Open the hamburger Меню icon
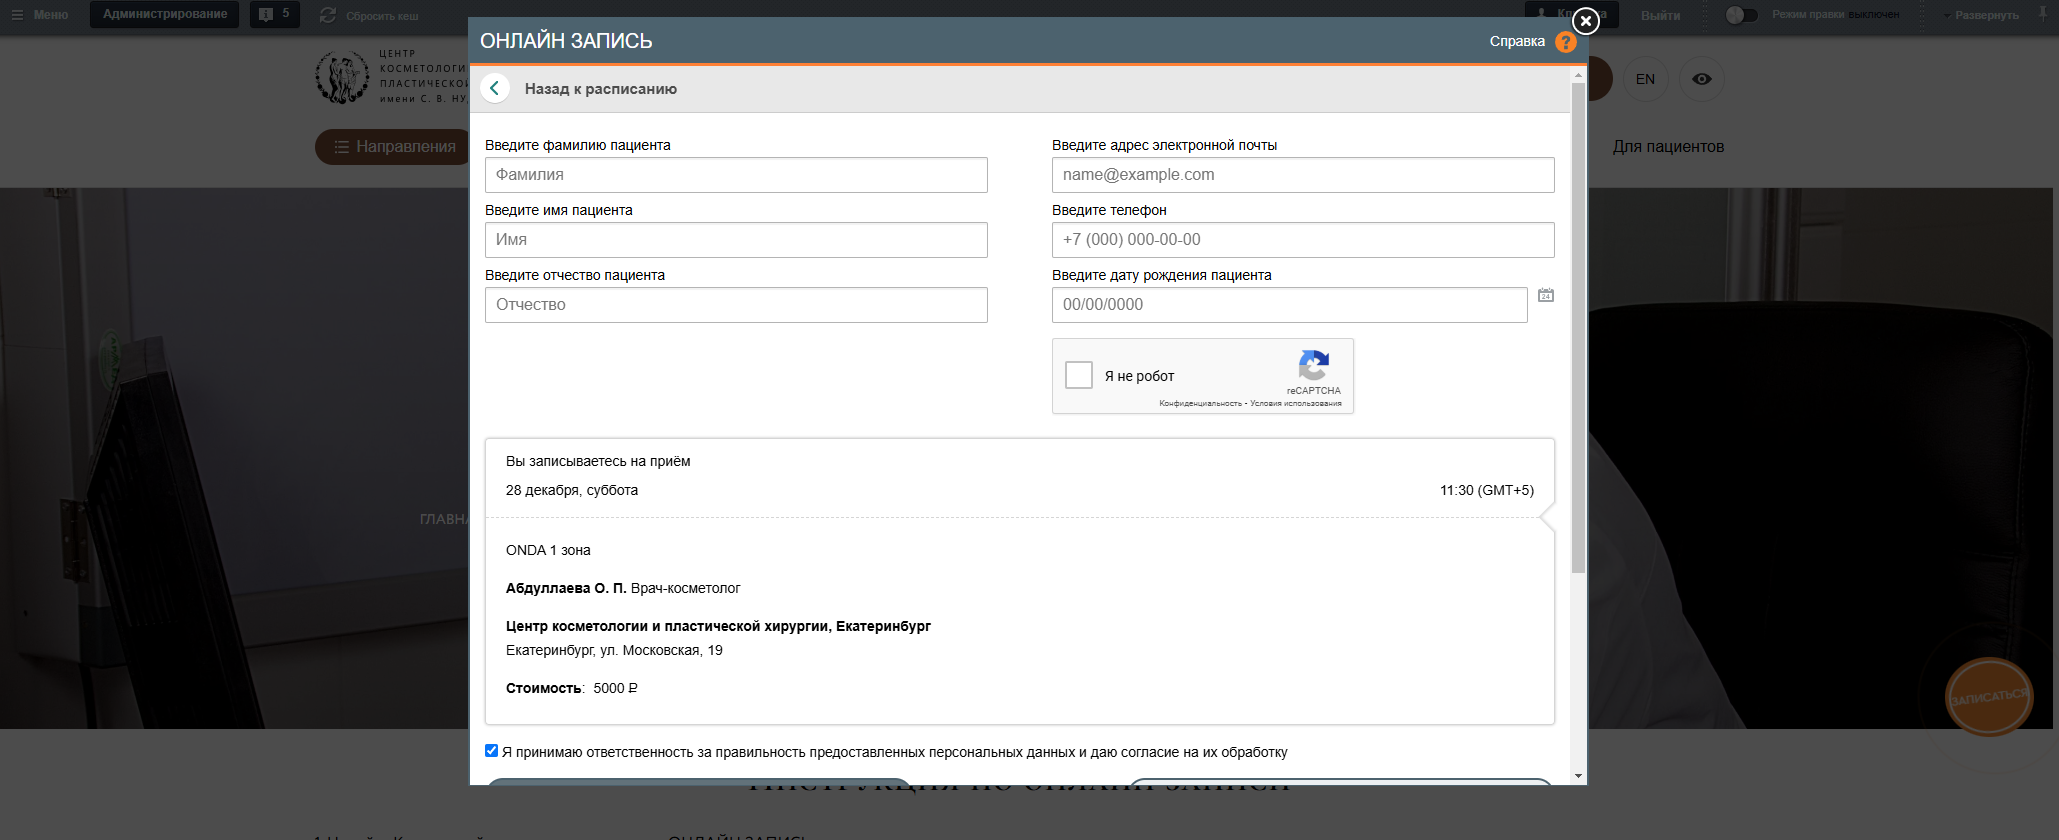The width and height of the screenshot is (2059, 840). [17, 15]
